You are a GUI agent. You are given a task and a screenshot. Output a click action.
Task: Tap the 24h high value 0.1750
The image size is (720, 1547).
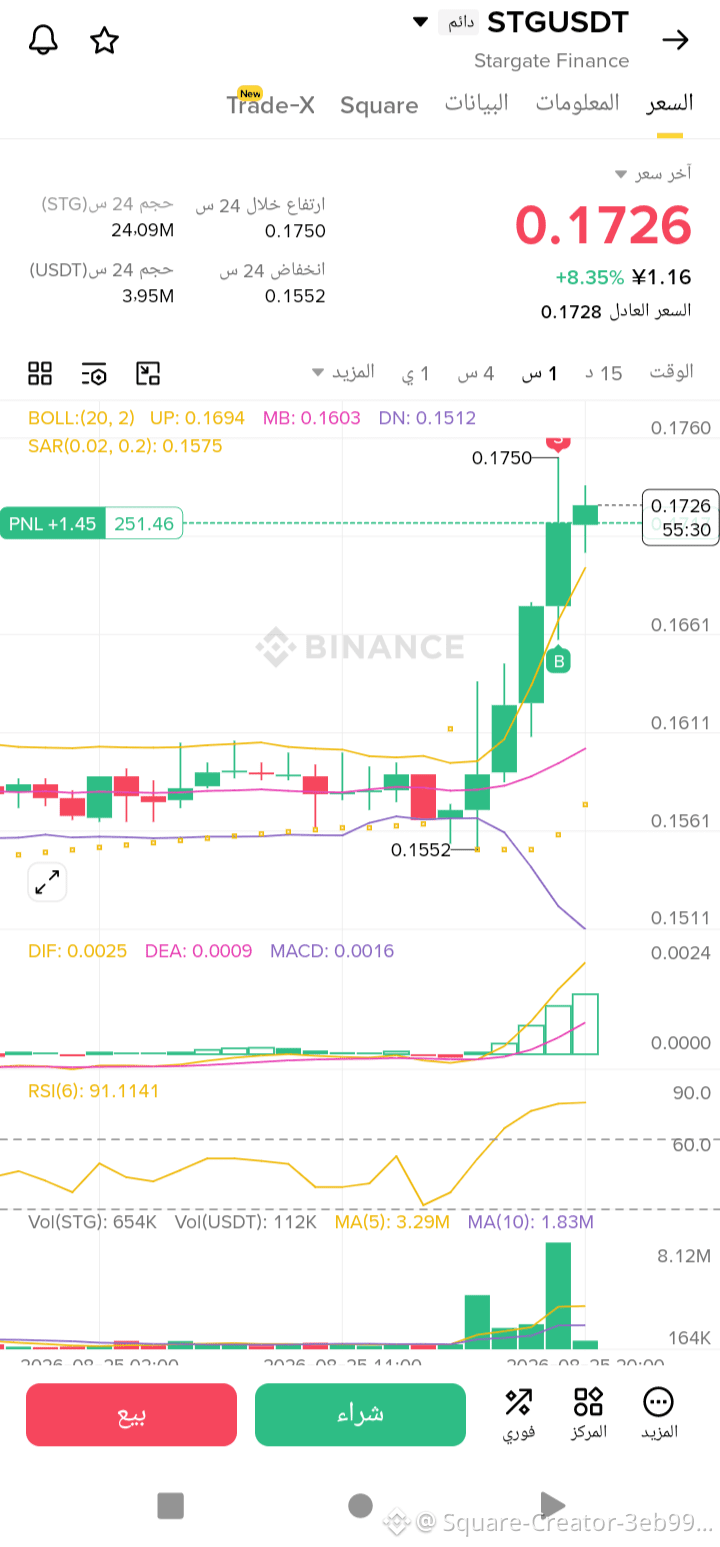click(x=295, y=231)
